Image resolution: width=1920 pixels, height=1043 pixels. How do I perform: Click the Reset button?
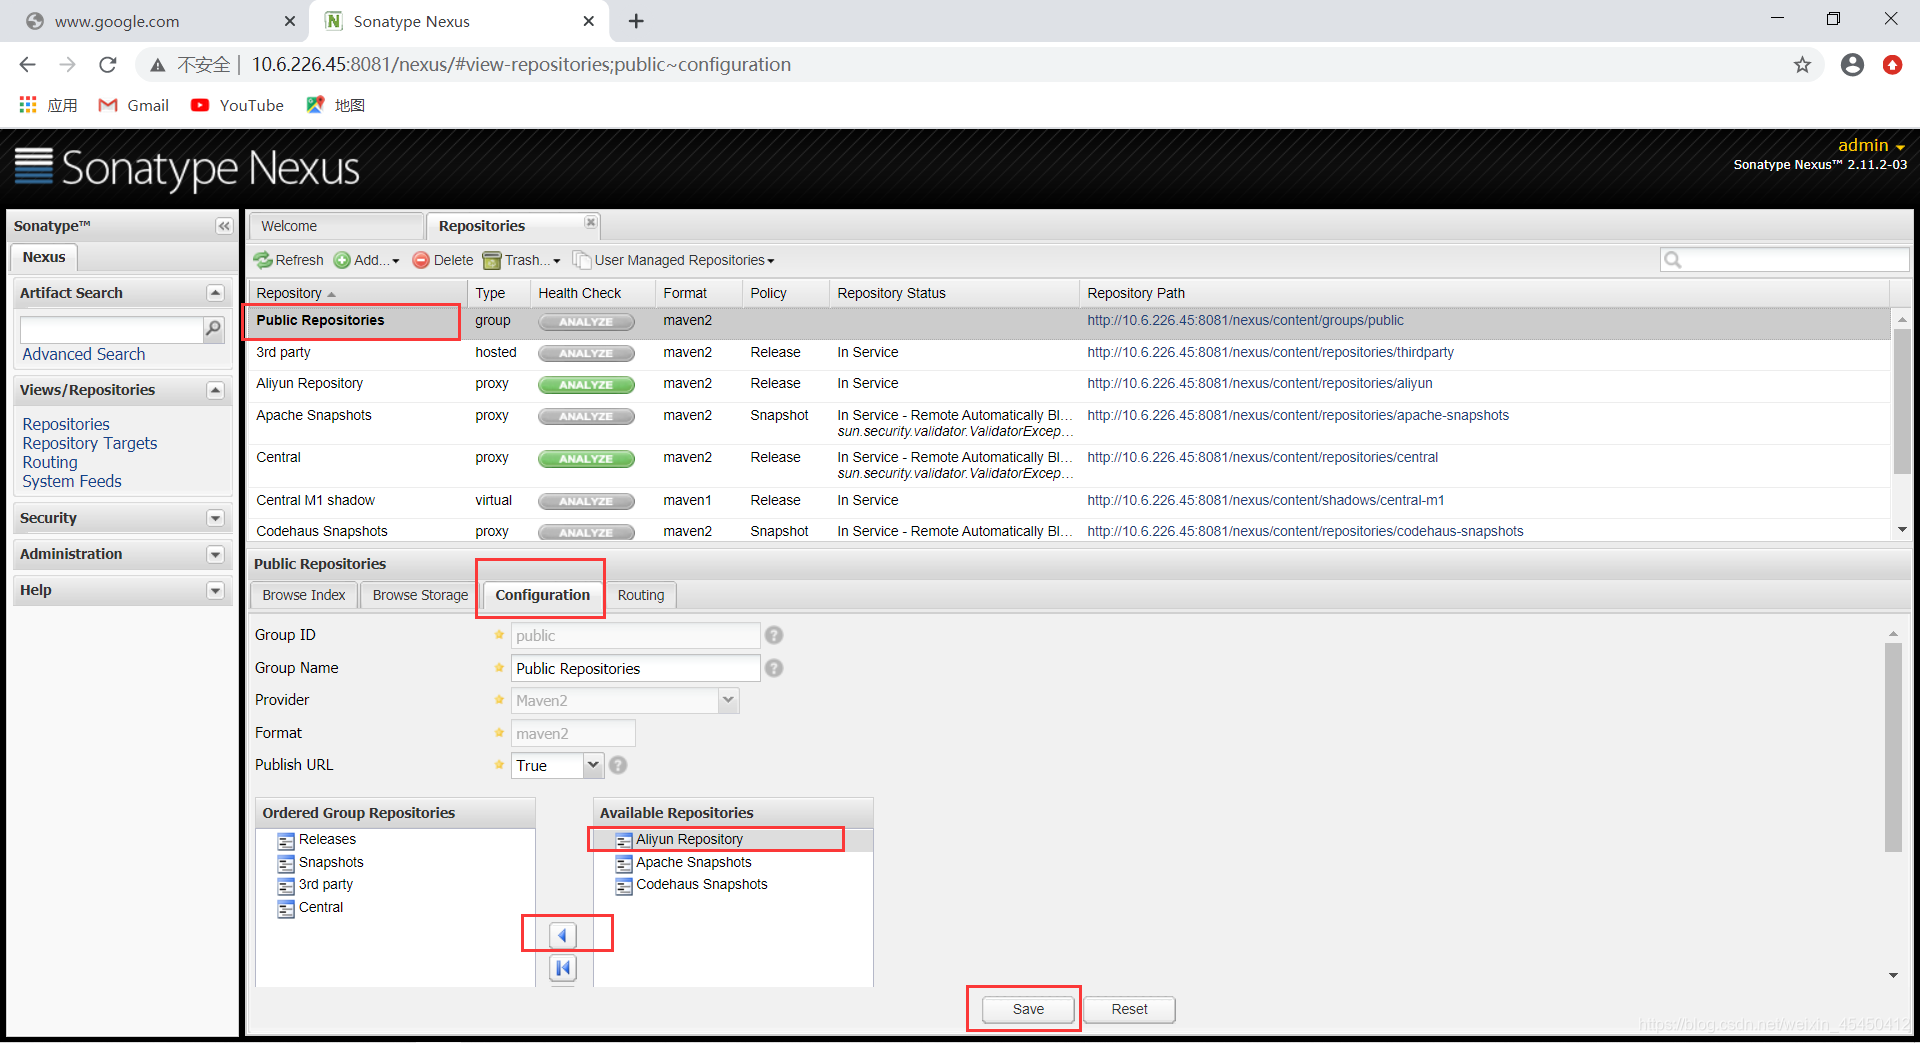(1129, 1009)
